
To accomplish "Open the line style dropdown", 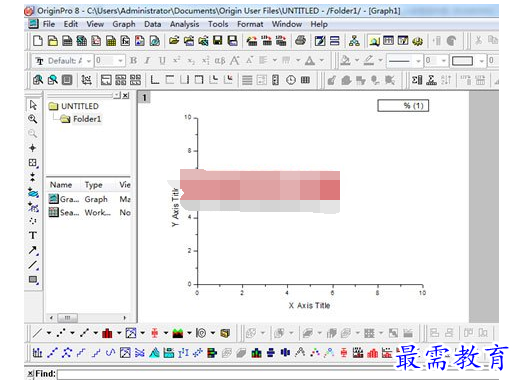I will 418,61.
